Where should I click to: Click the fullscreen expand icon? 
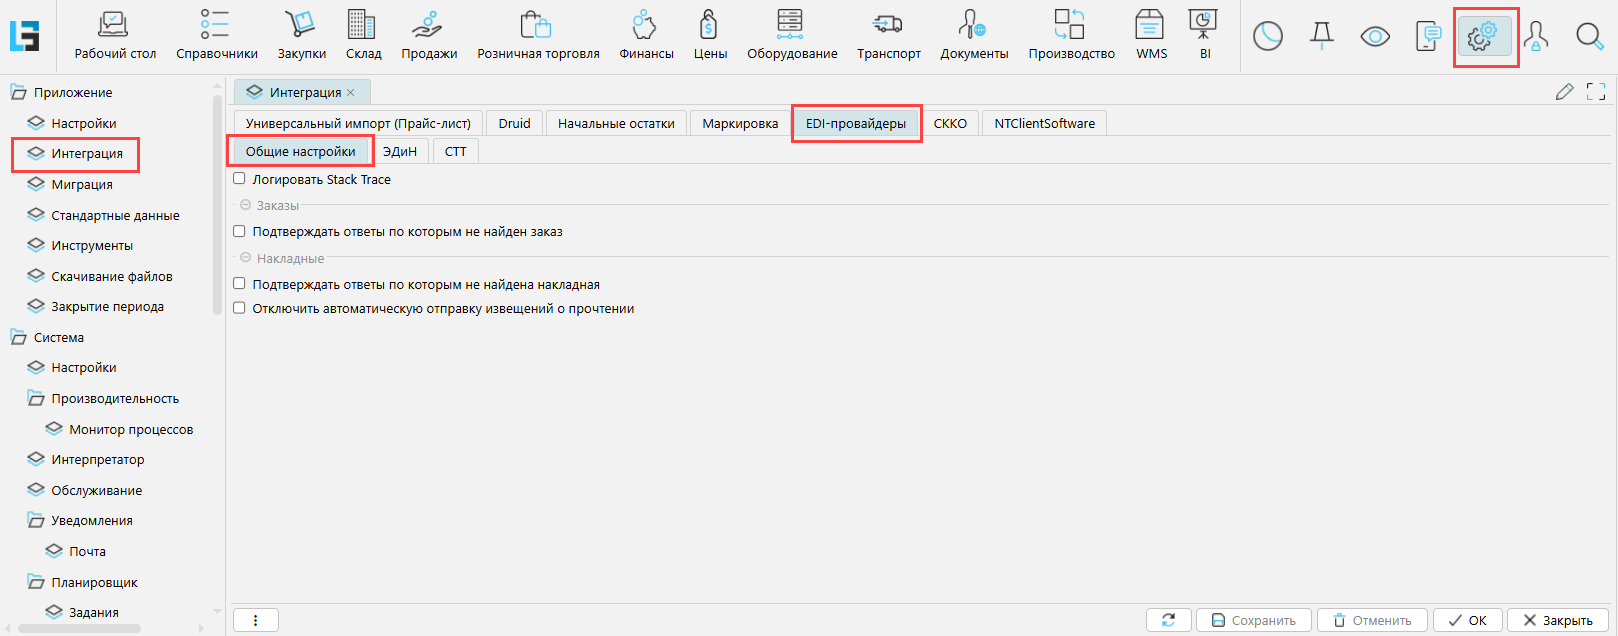(x=1596, y=92)
